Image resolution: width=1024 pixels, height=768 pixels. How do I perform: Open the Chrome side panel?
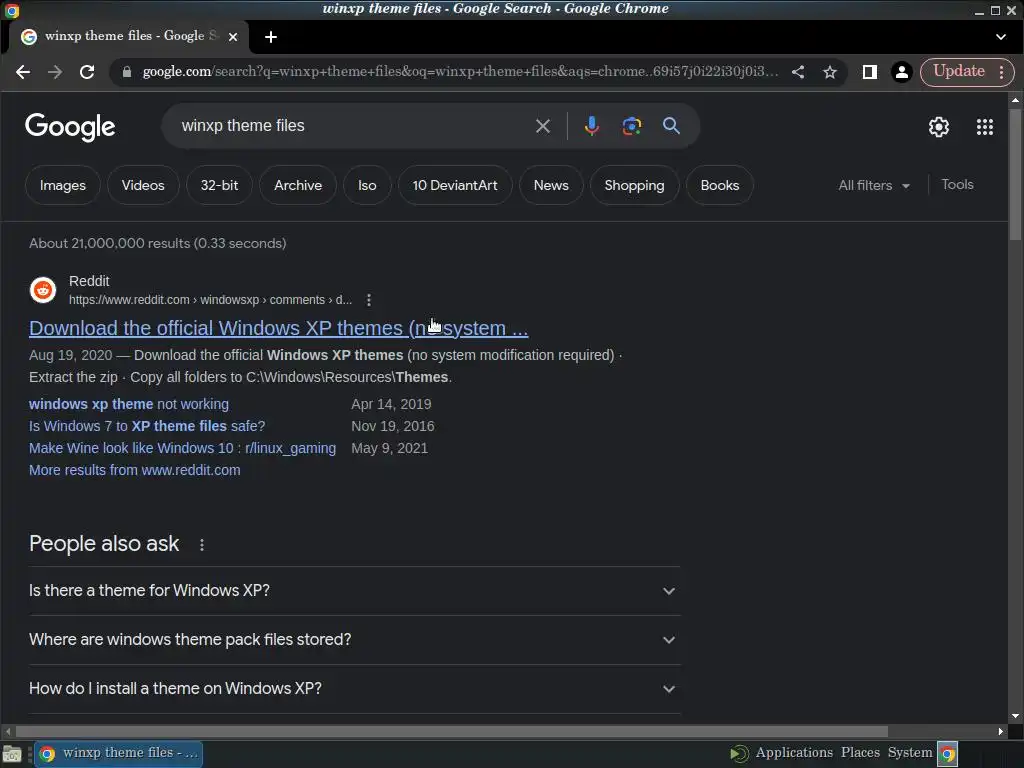click(869, 72)
